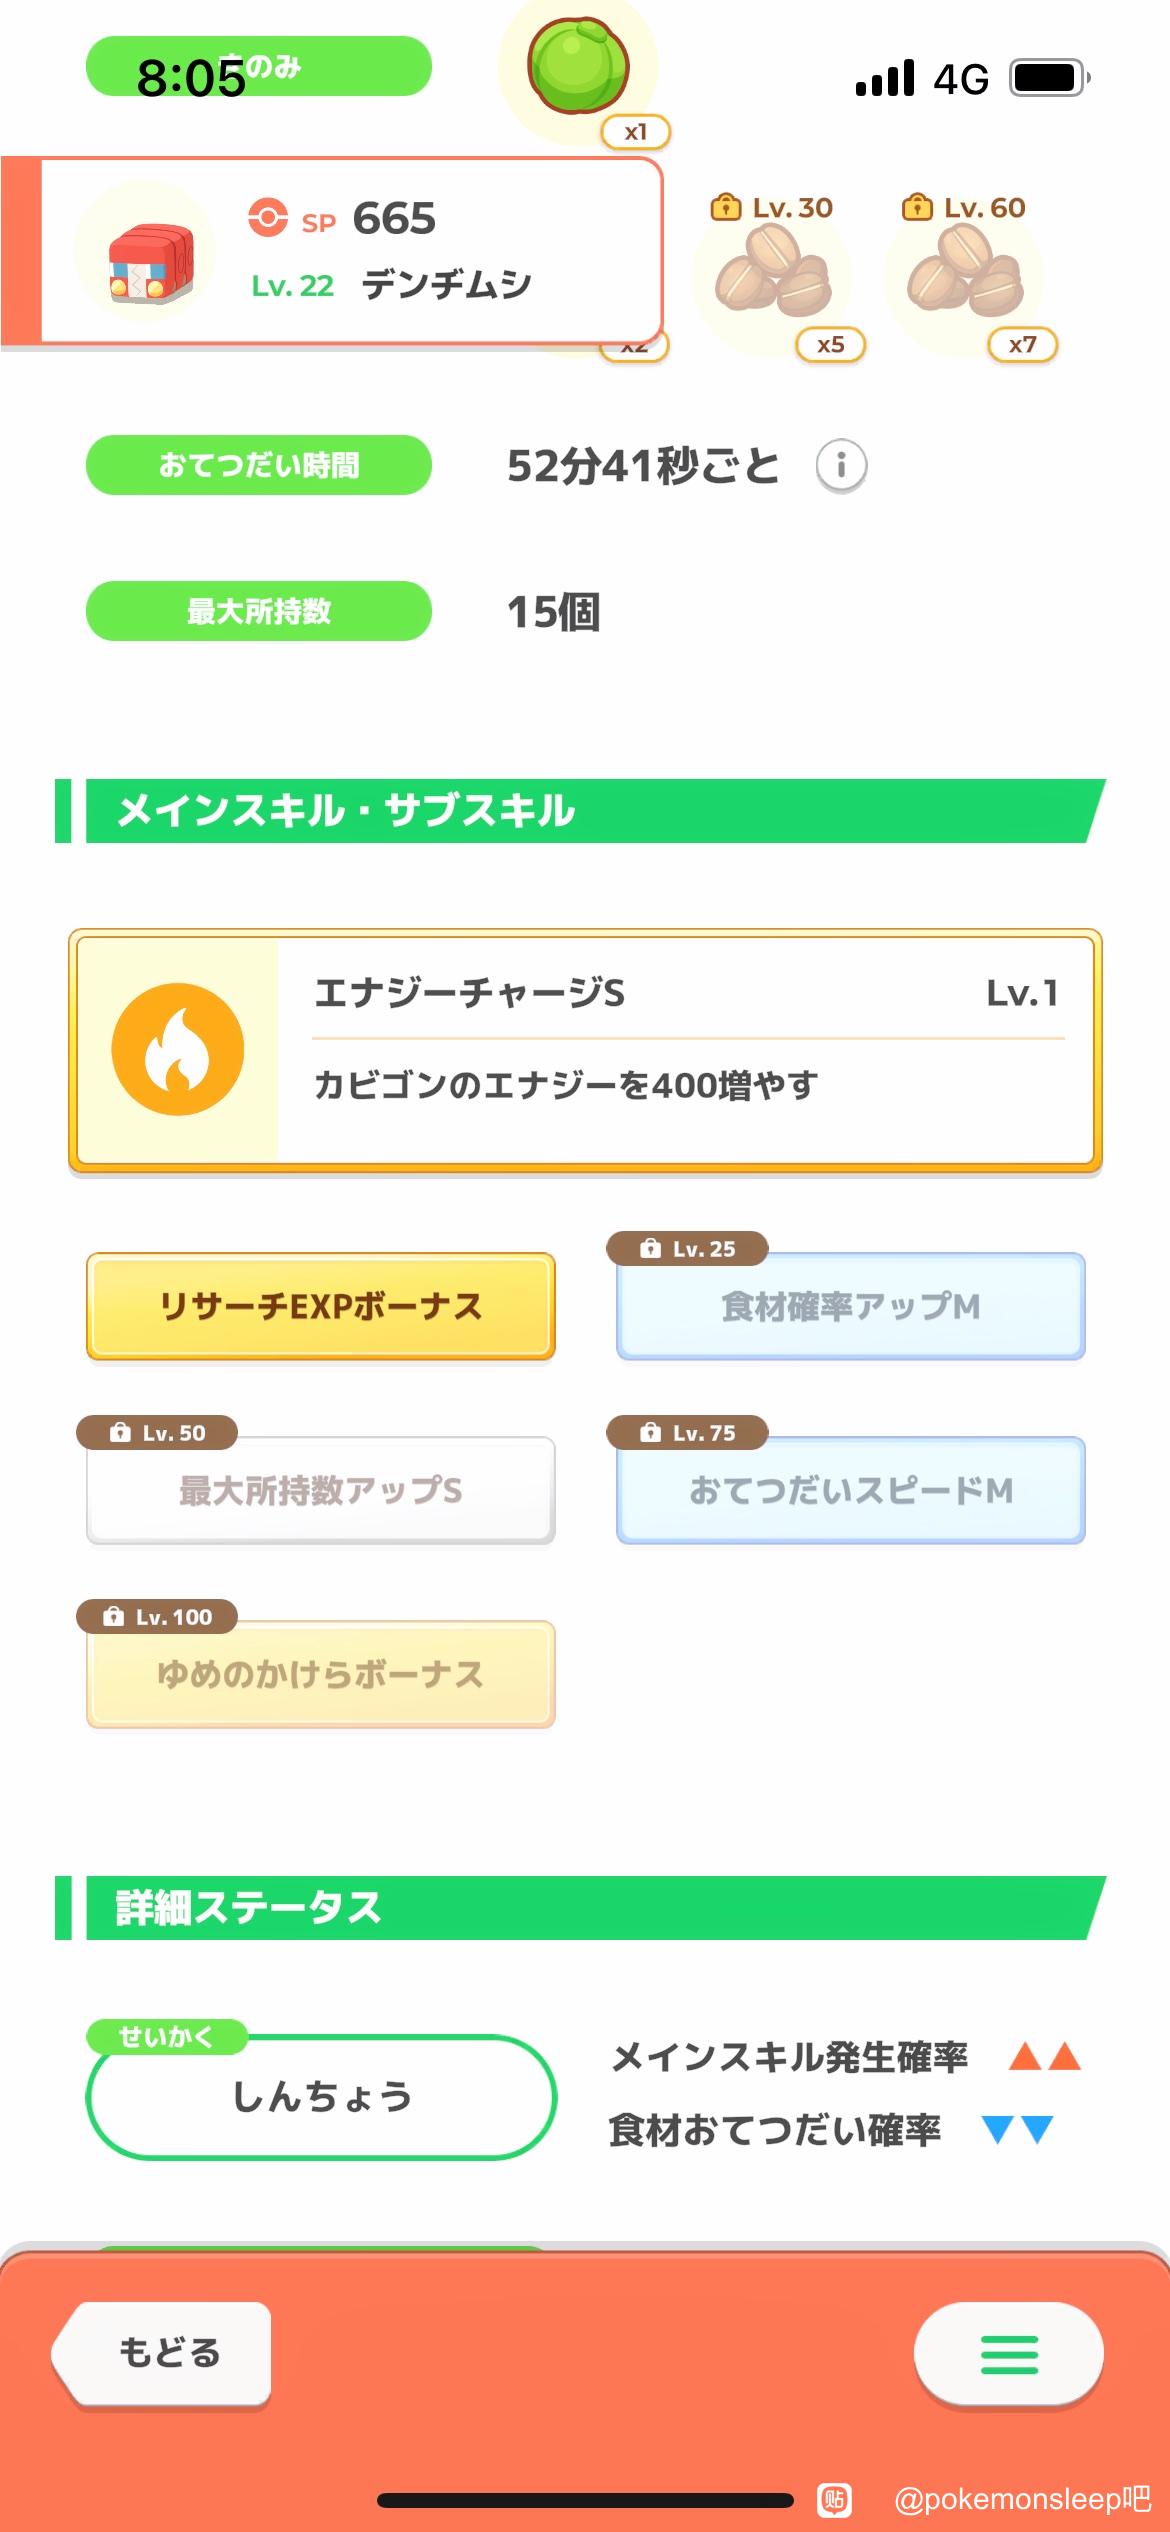This screenshot has width=1170, height=2532.
Task: Tap the おてつだい時間 green label
Action: pyautogui.click(x=259, y=465)
